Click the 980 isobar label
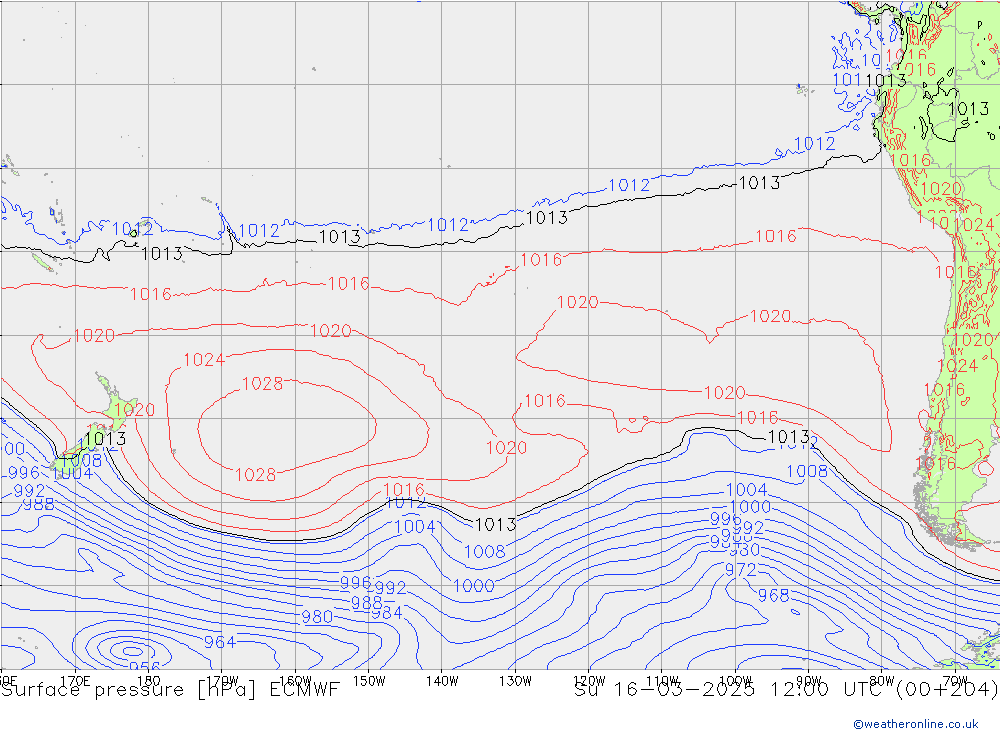Screen dimensions: 1000x733 click(317, 616)
